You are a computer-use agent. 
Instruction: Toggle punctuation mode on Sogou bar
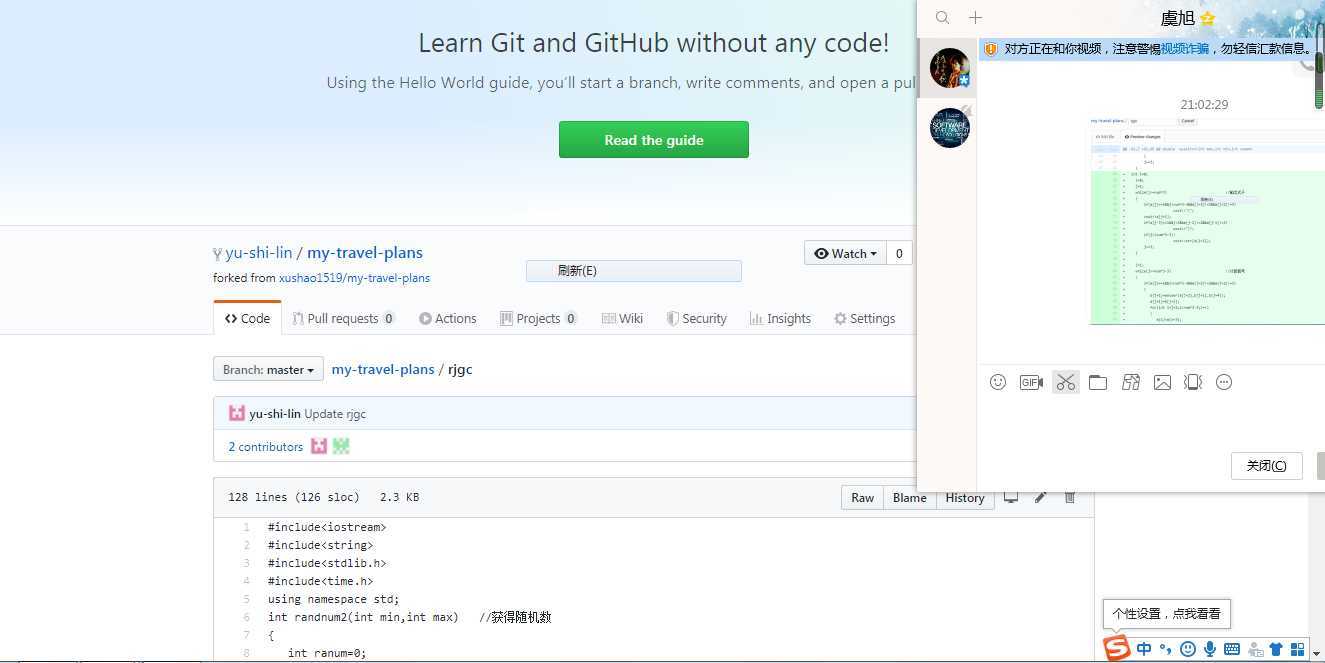click(x=1166, y=649)
